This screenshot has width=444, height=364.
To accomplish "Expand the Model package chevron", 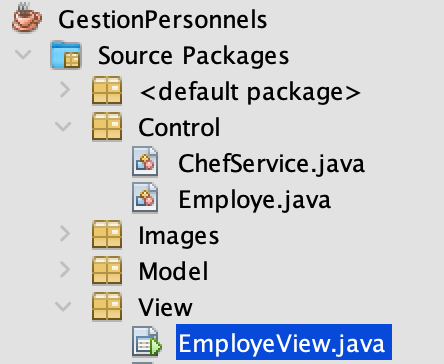I will [65, 270].
